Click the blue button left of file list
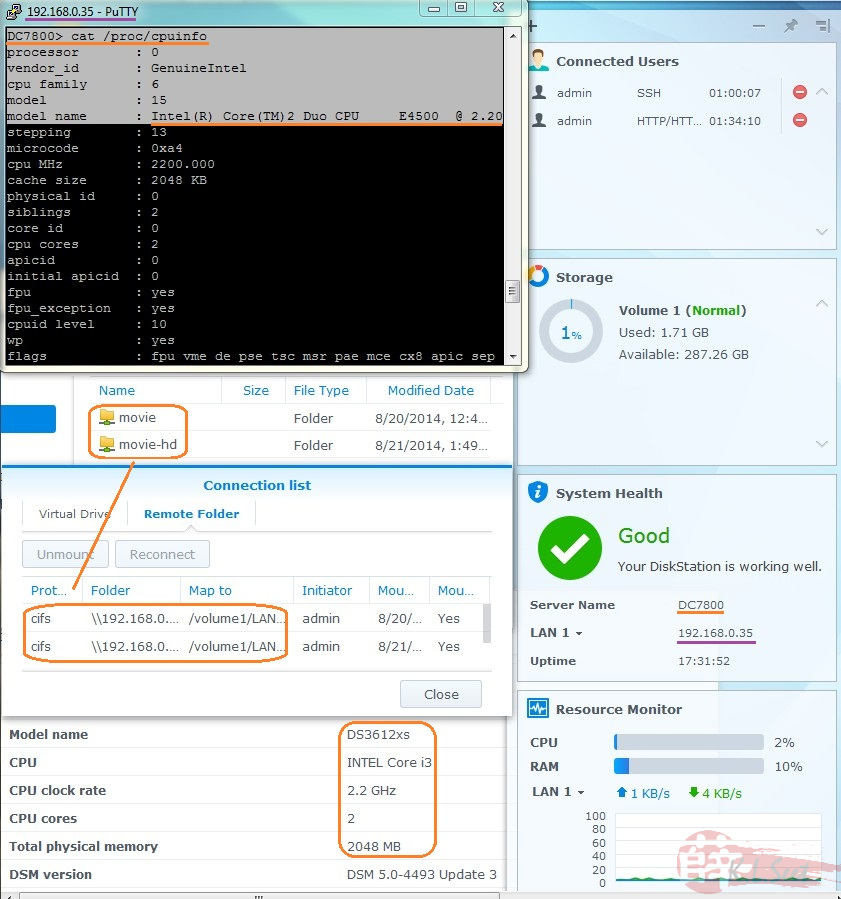 point(28,419)
